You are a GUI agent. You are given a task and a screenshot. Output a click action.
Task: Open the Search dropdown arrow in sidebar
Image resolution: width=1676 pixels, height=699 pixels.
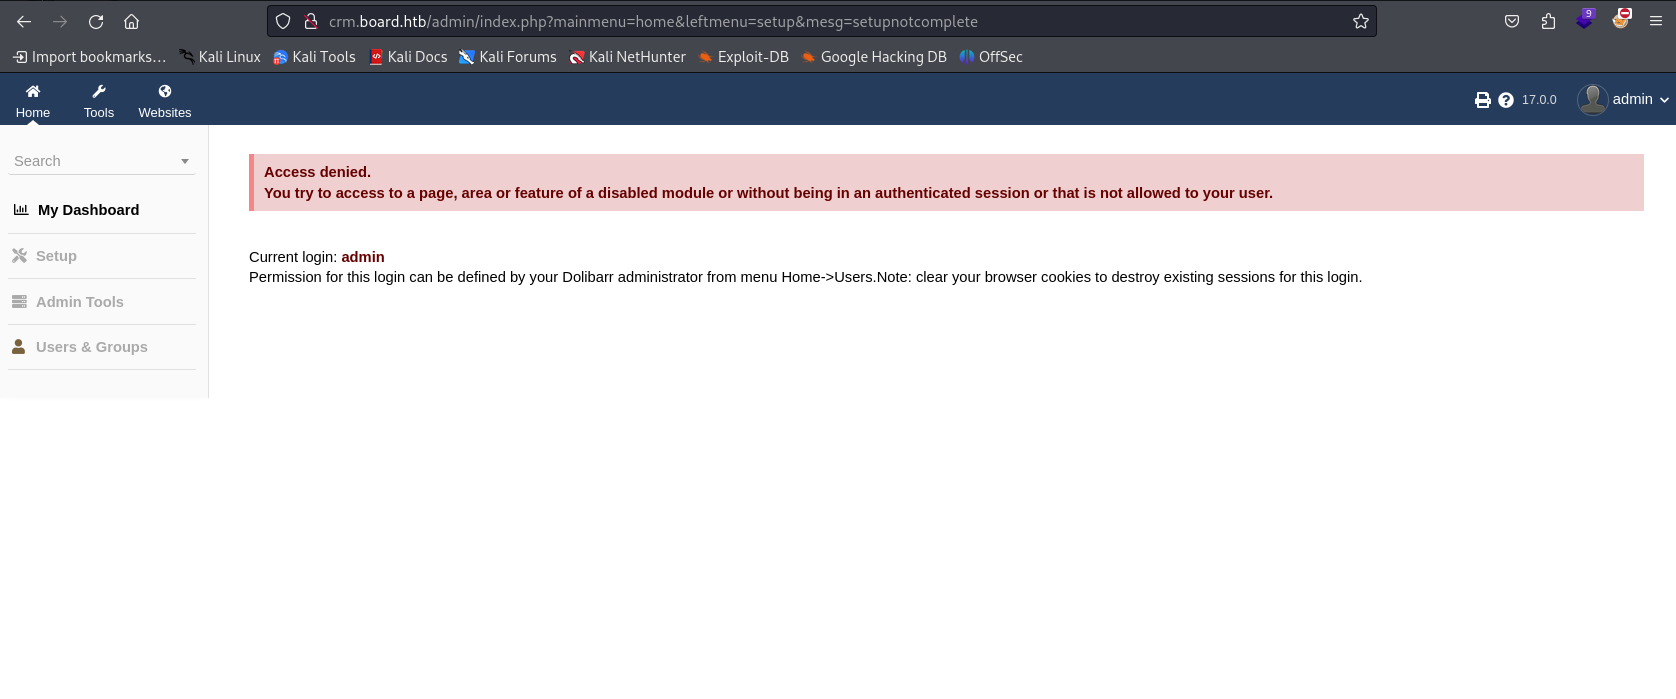tap(185, 161)
